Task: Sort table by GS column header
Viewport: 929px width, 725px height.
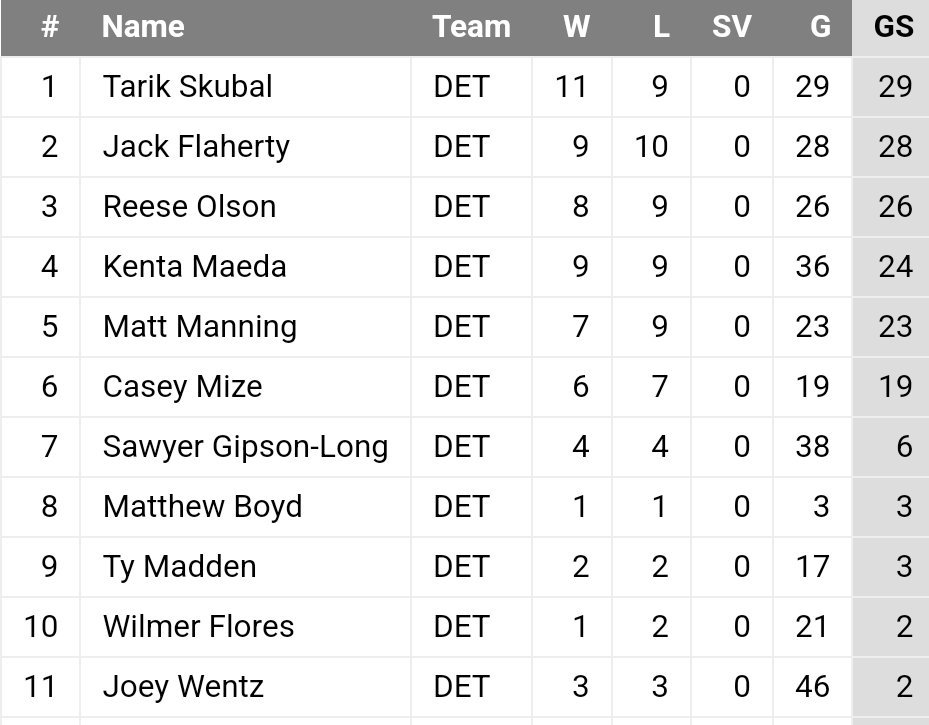Action: (893, 27)
